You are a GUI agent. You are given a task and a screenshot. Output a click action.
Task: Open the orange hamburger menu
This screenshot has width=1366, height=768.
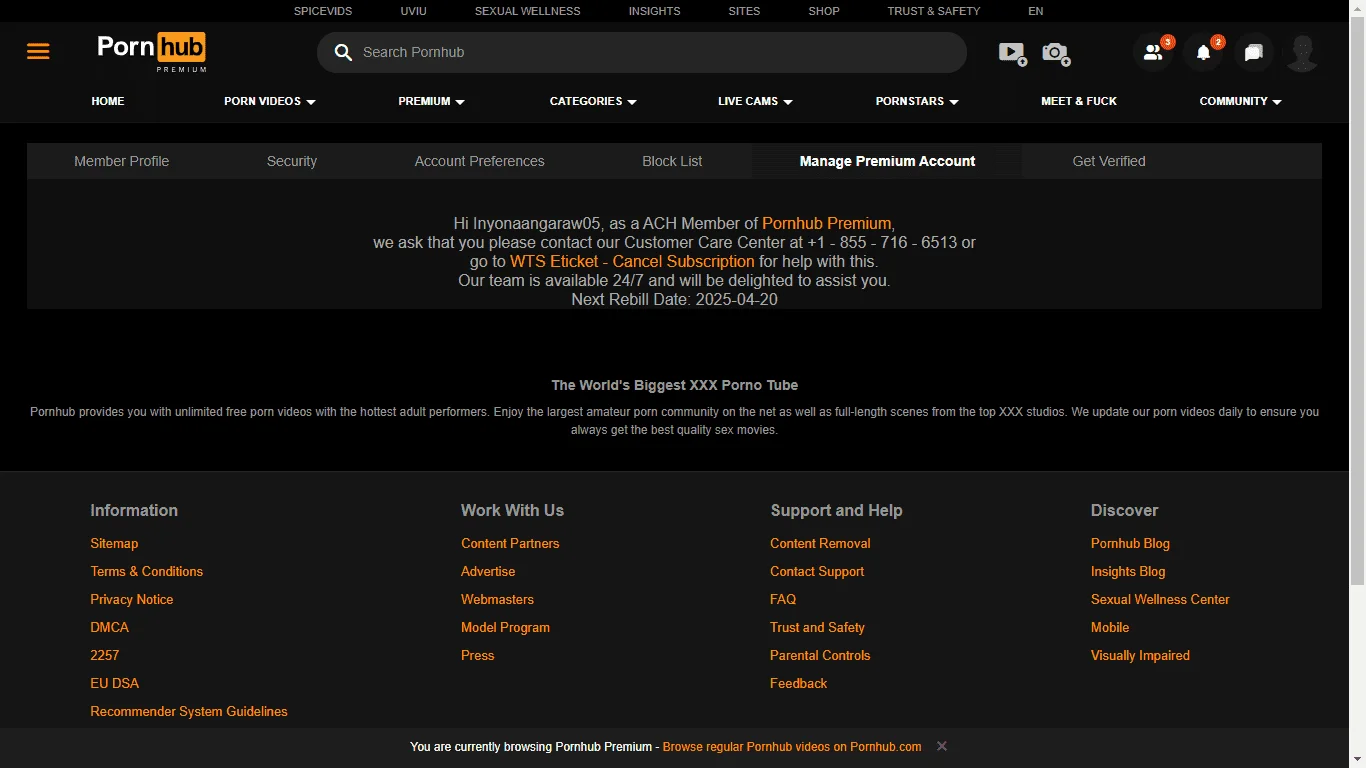pos(38,51)
